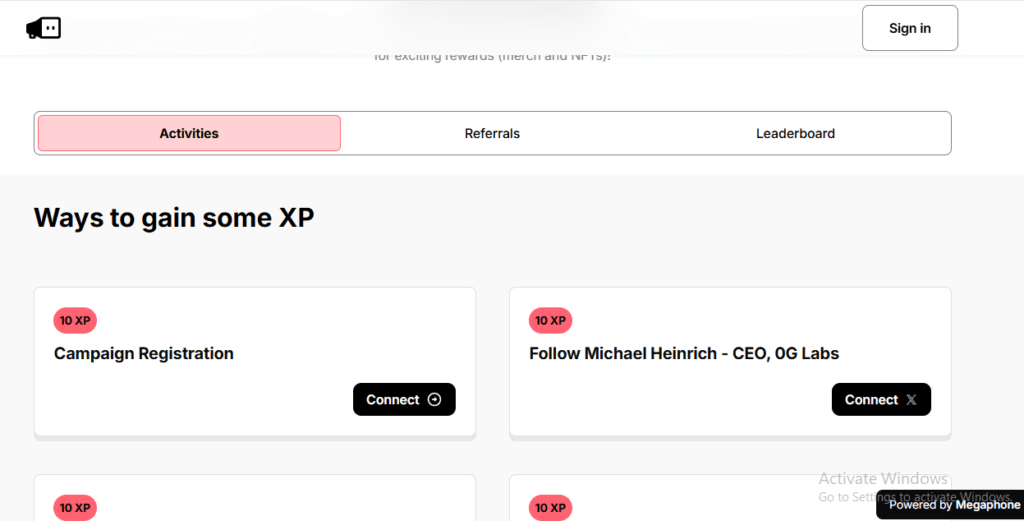Open the Referrals tab
Viewport: 1024px width, 521px height.
(x=492, y=133)
